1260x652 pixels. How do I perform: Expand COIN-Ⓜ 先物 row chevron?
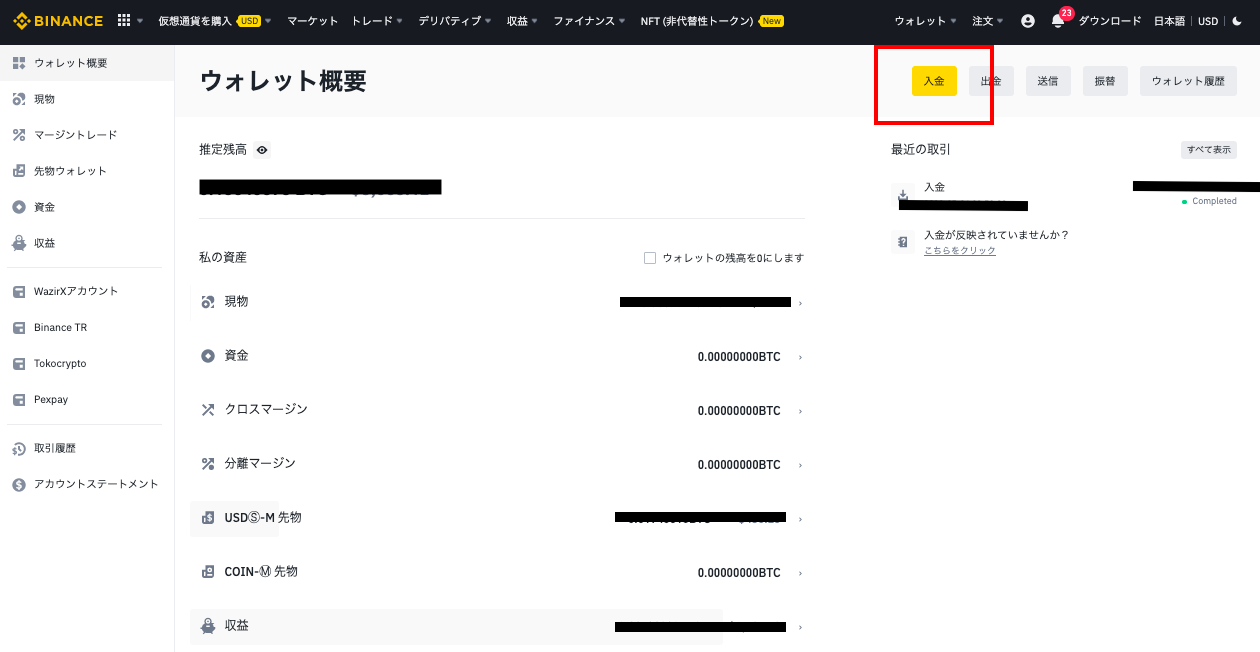pyautogui.click(x=800, y=573)
